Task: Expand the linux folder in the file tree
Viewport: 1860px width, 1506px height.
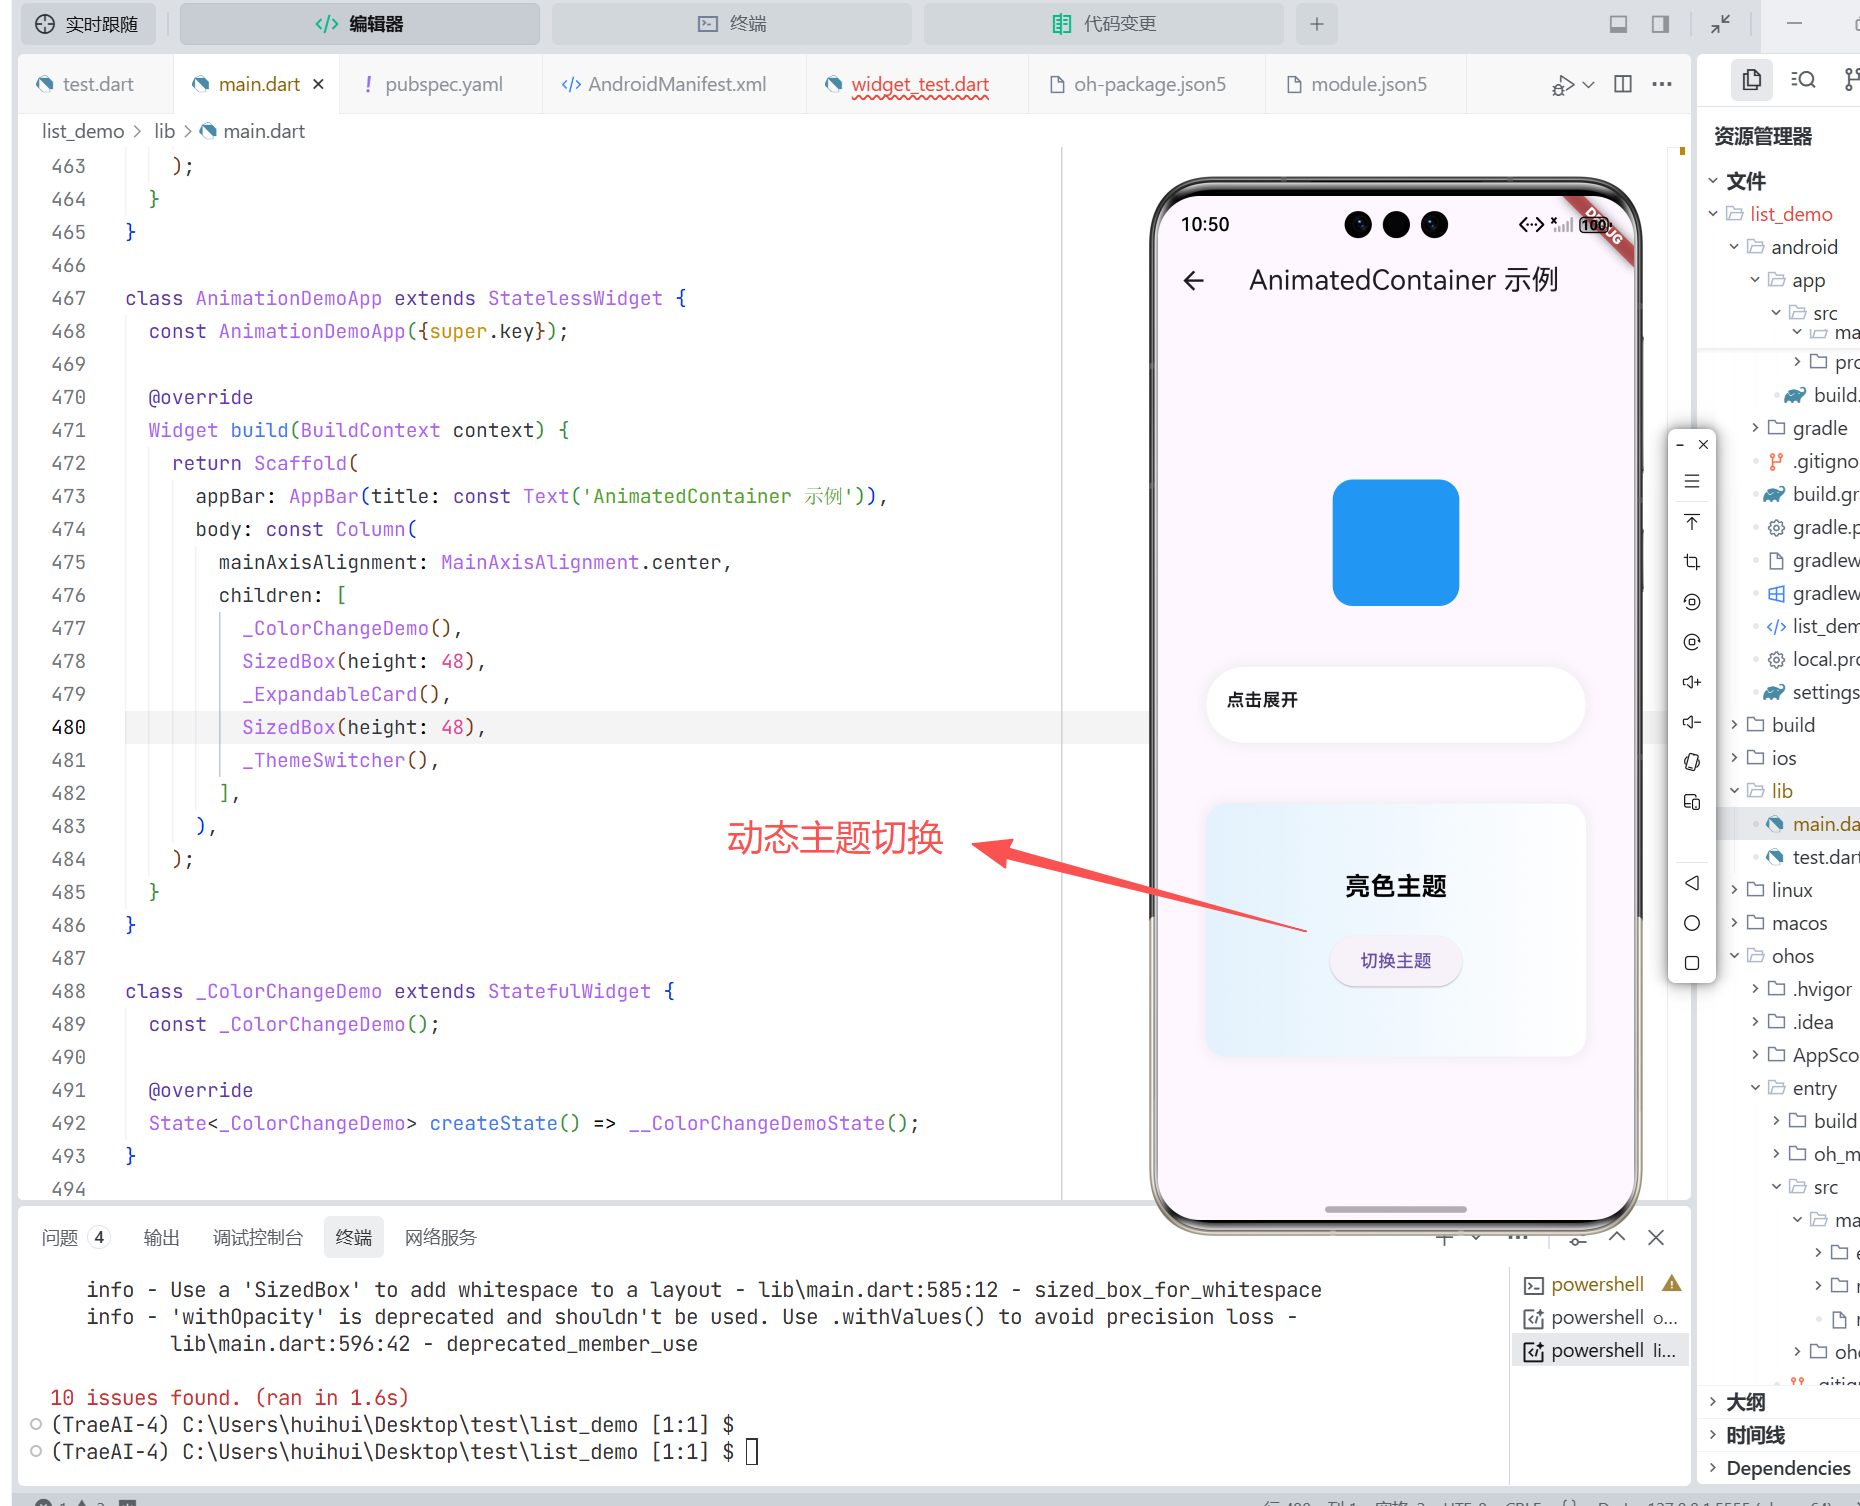Action: coord(1734,890)
